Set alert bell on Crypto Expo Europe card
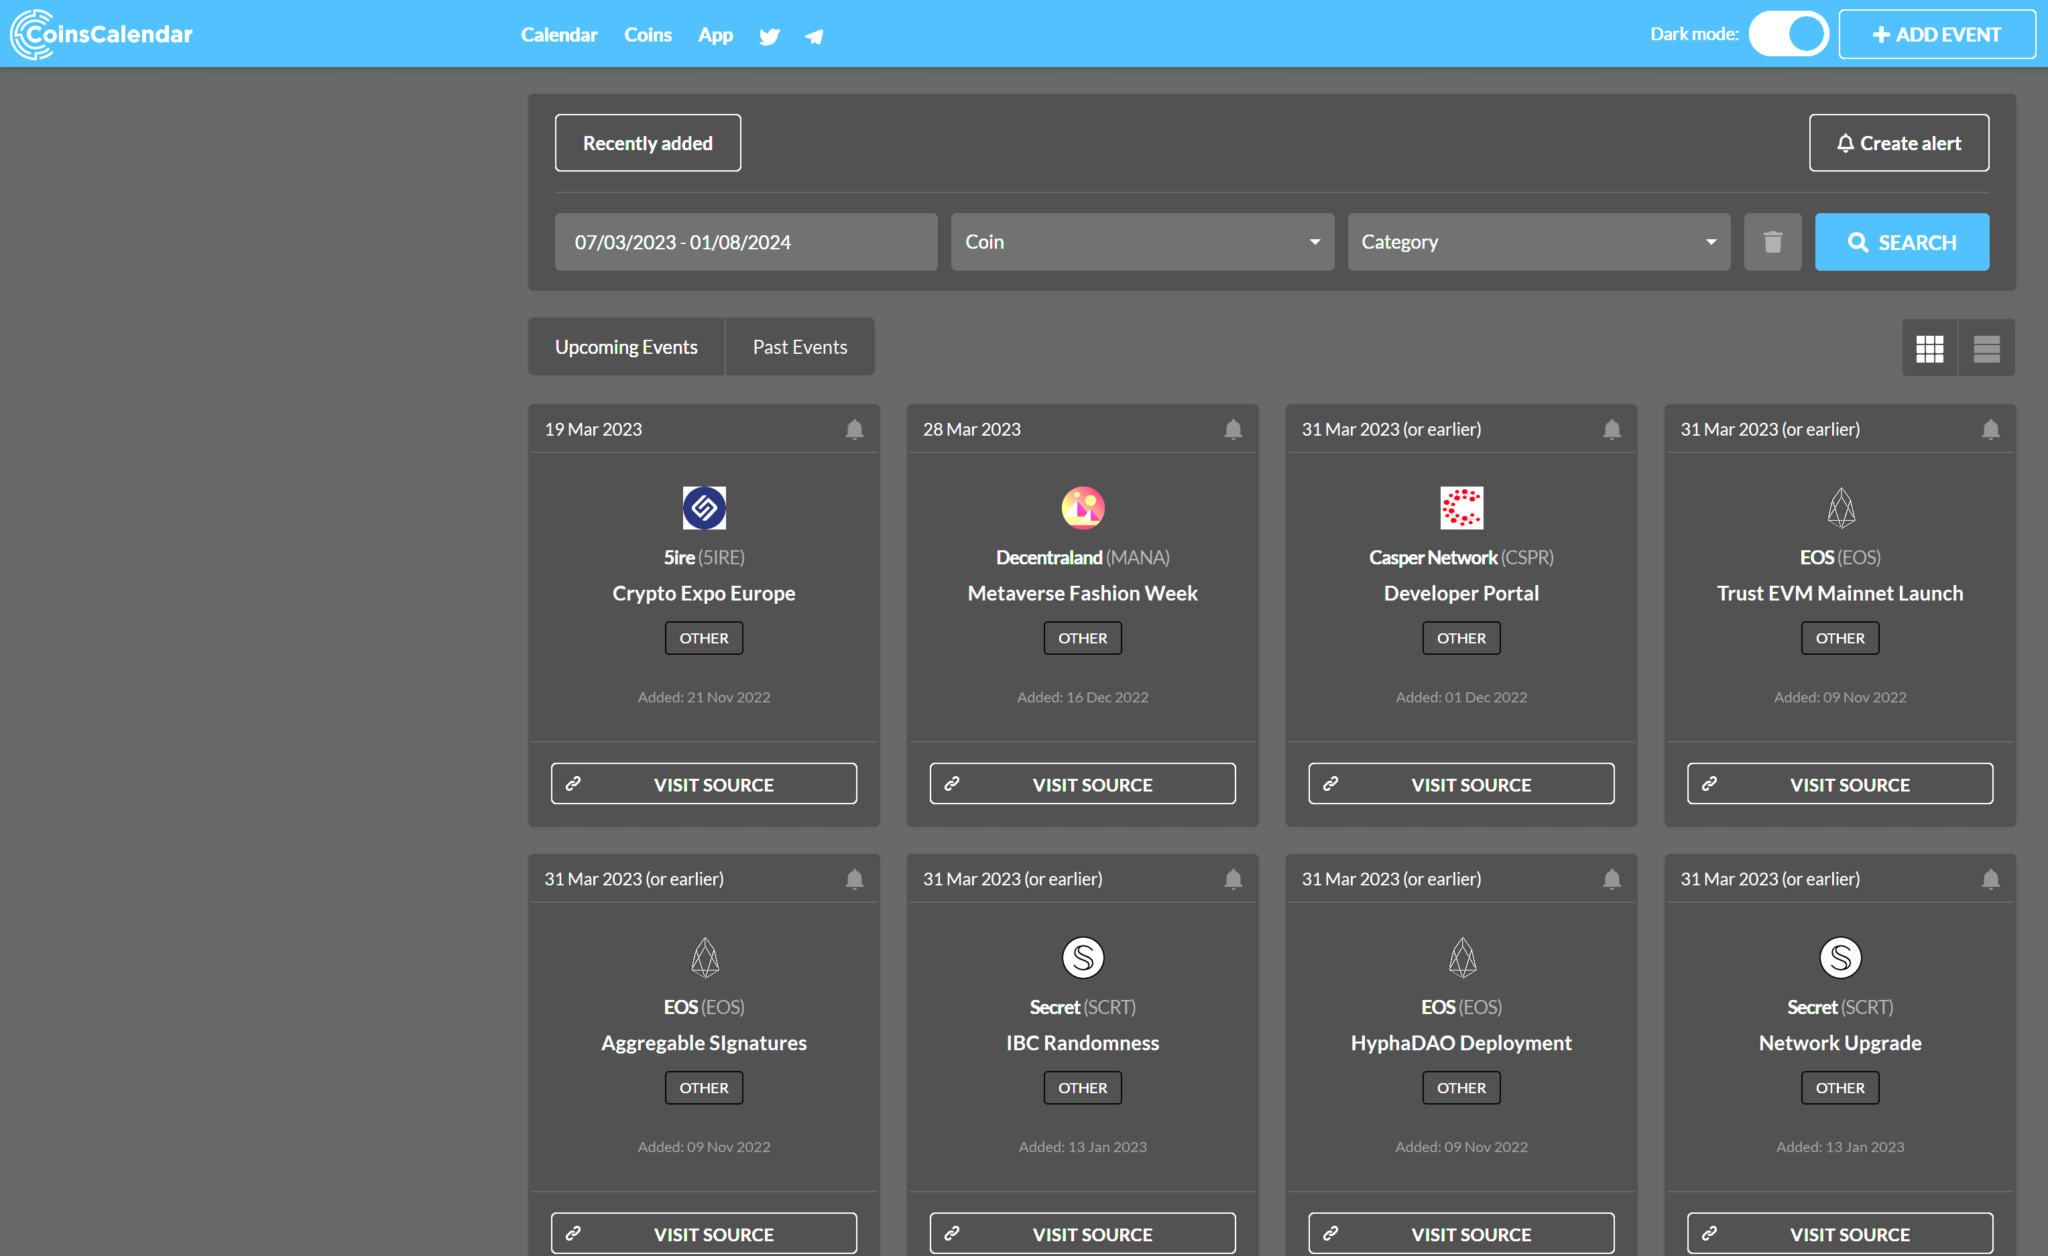 854,429
